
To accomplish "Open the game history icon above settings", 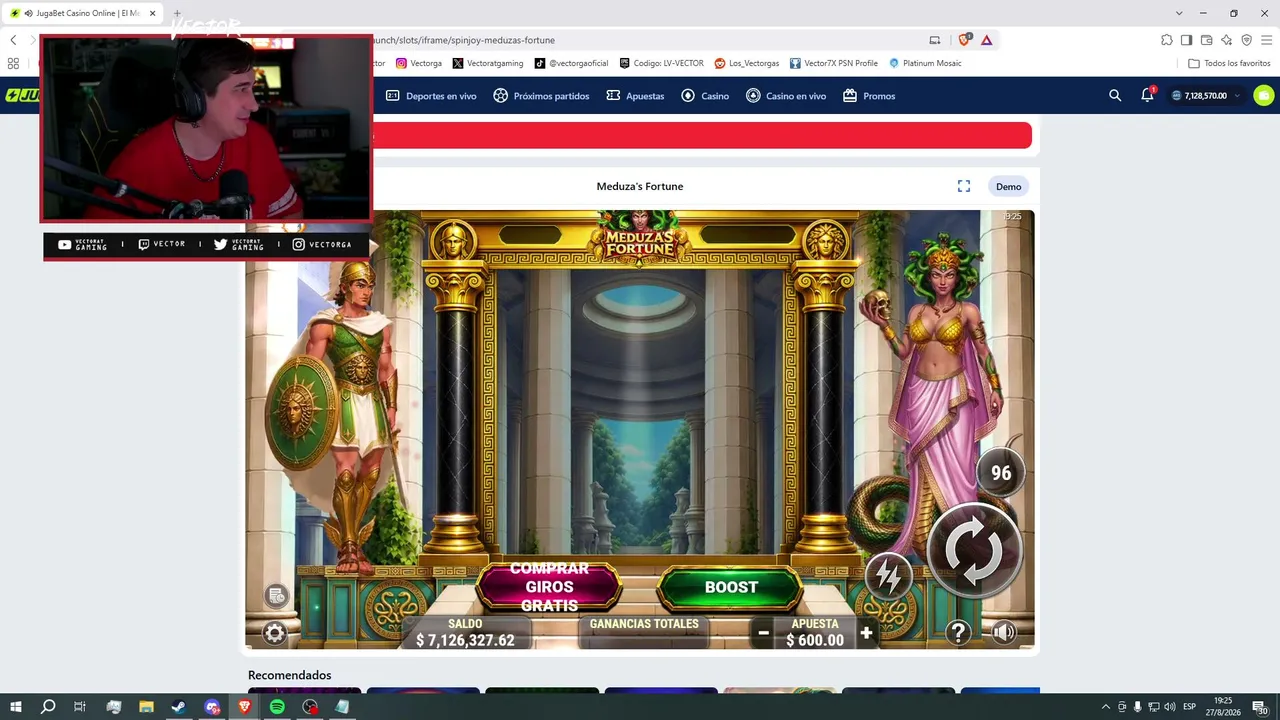I will [277, 596].
